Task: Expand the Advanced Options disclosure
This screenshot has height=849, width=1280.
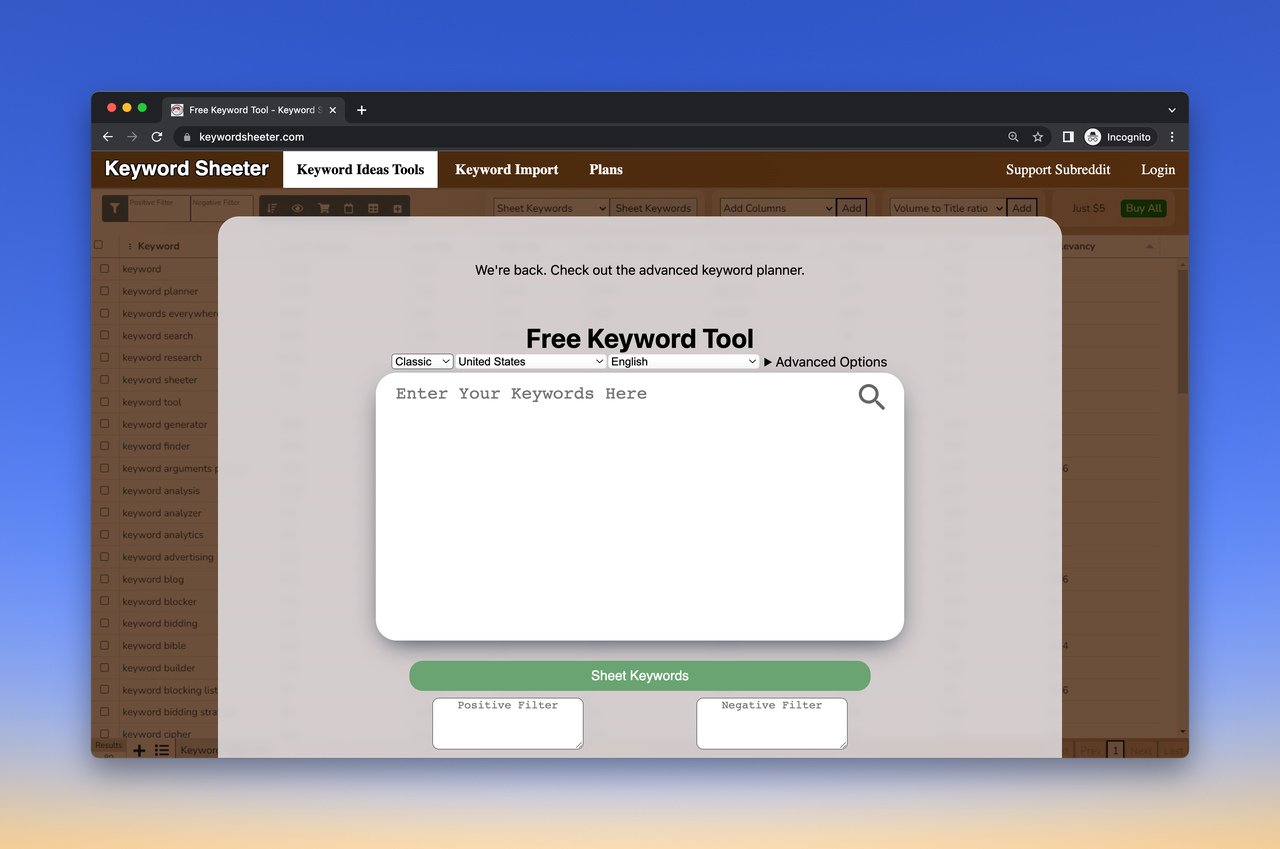Action: click(825, 362)
